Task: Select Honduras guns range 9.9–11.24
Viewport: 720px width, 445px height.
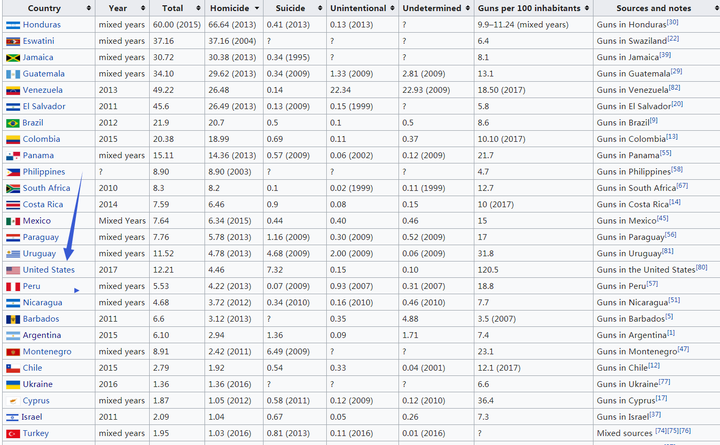Action: (x=496, y=25)
